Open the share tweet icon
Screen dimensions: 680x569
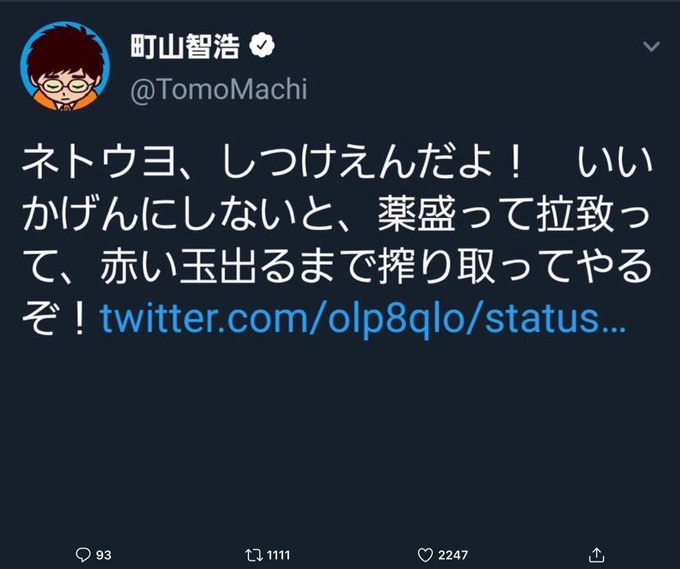click(x=597, y=554)
